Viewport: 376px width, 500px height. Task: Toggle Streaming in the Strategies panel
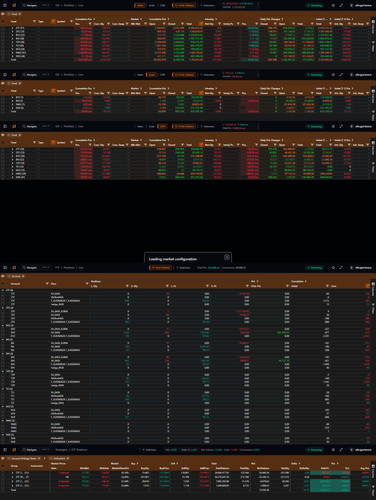pyautogui.click(x=314, y=450)
